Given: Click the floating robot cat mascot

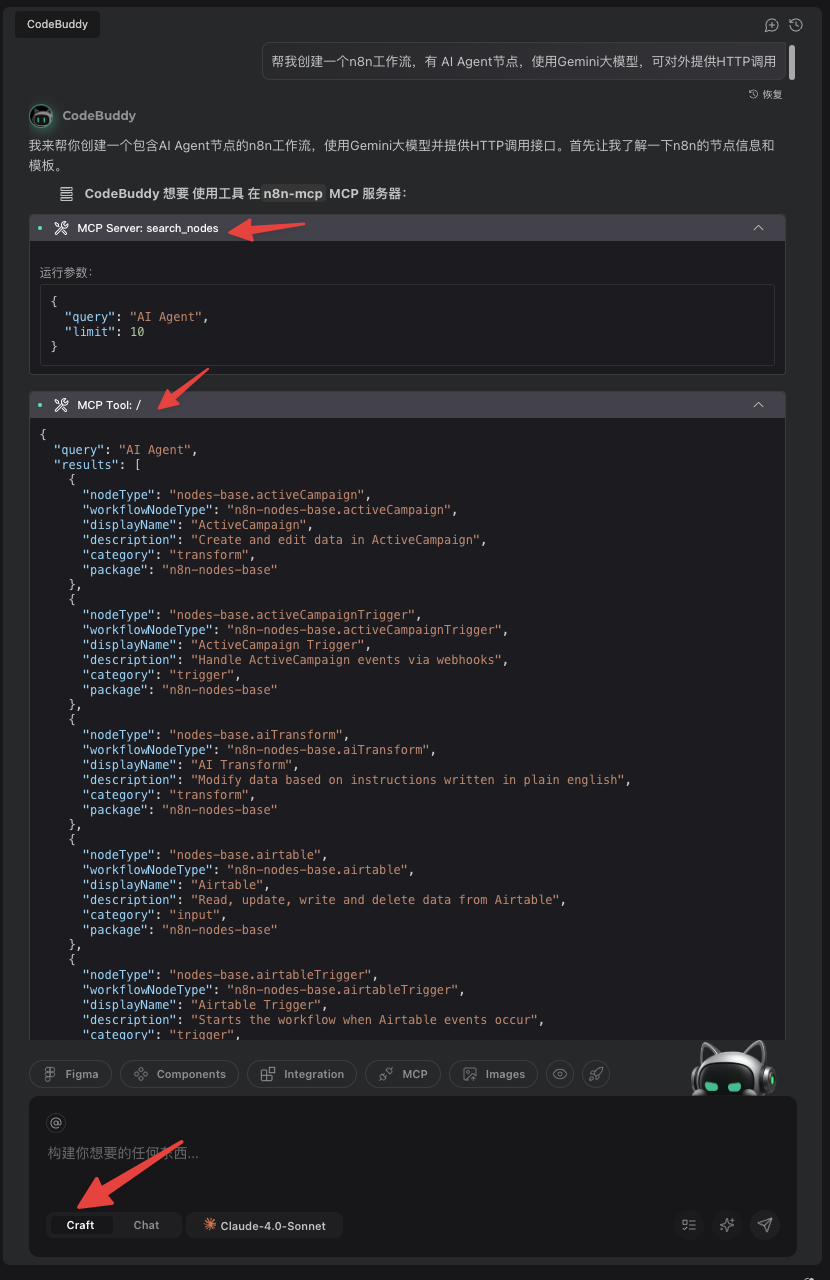Looking at the screenshot, I should pos(734,1068).
